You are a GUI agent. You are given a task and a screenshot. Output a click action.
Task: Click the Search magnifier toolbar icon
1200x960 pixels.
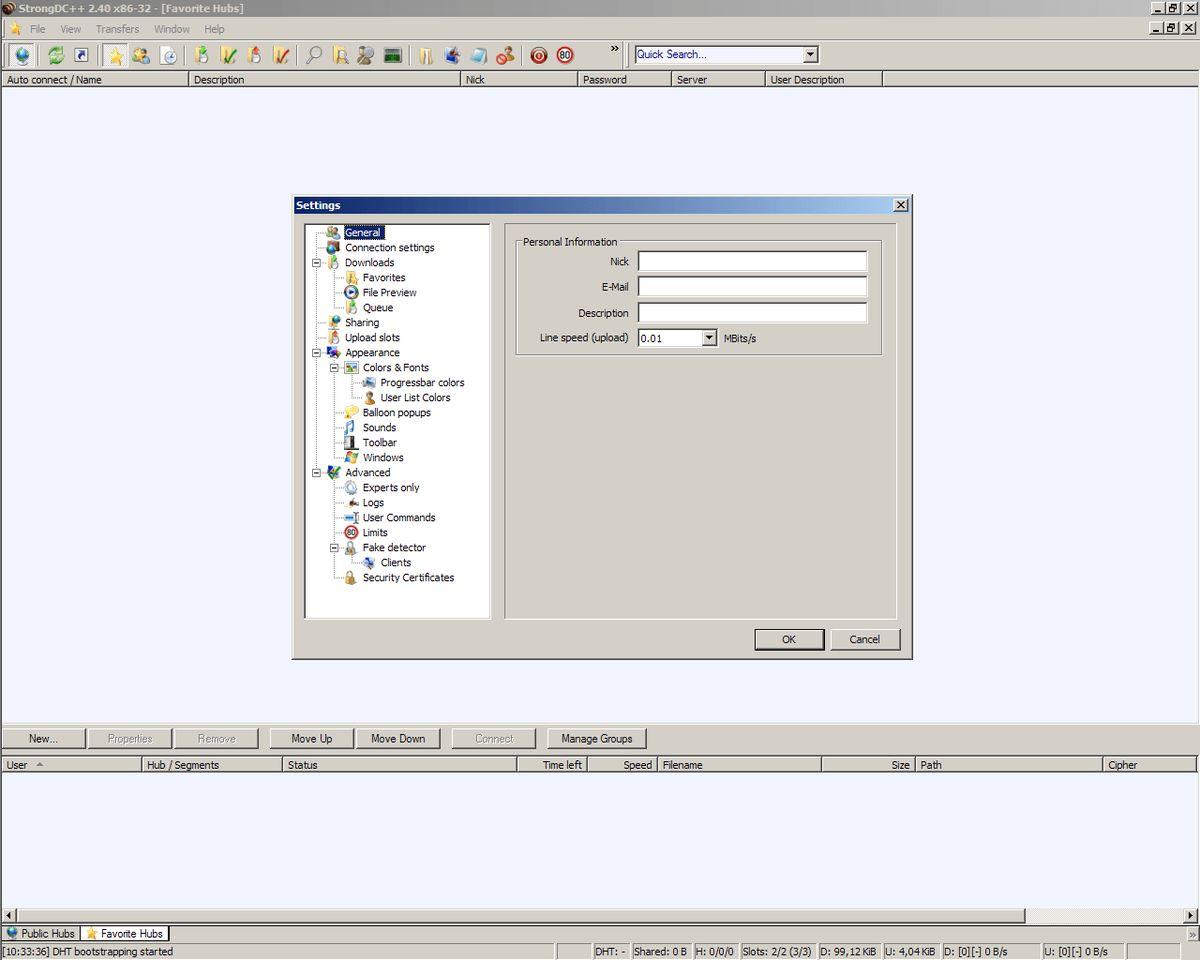pyautogui.click(x=314, y=55)
